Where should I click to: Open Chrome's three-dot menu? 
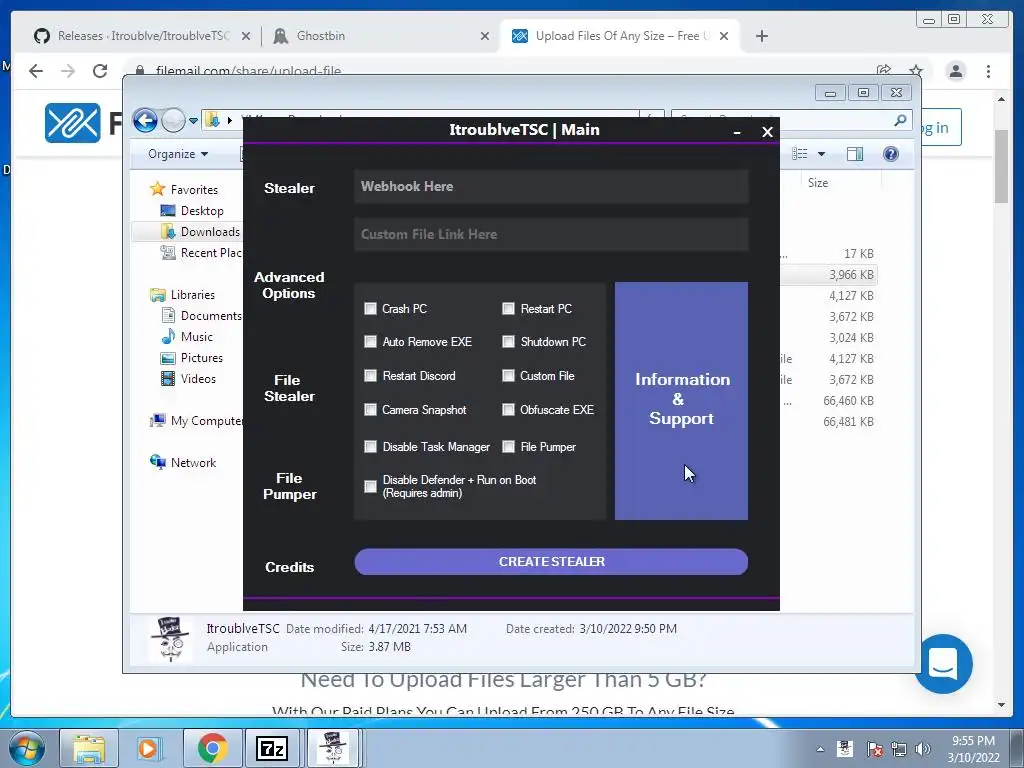989,71
